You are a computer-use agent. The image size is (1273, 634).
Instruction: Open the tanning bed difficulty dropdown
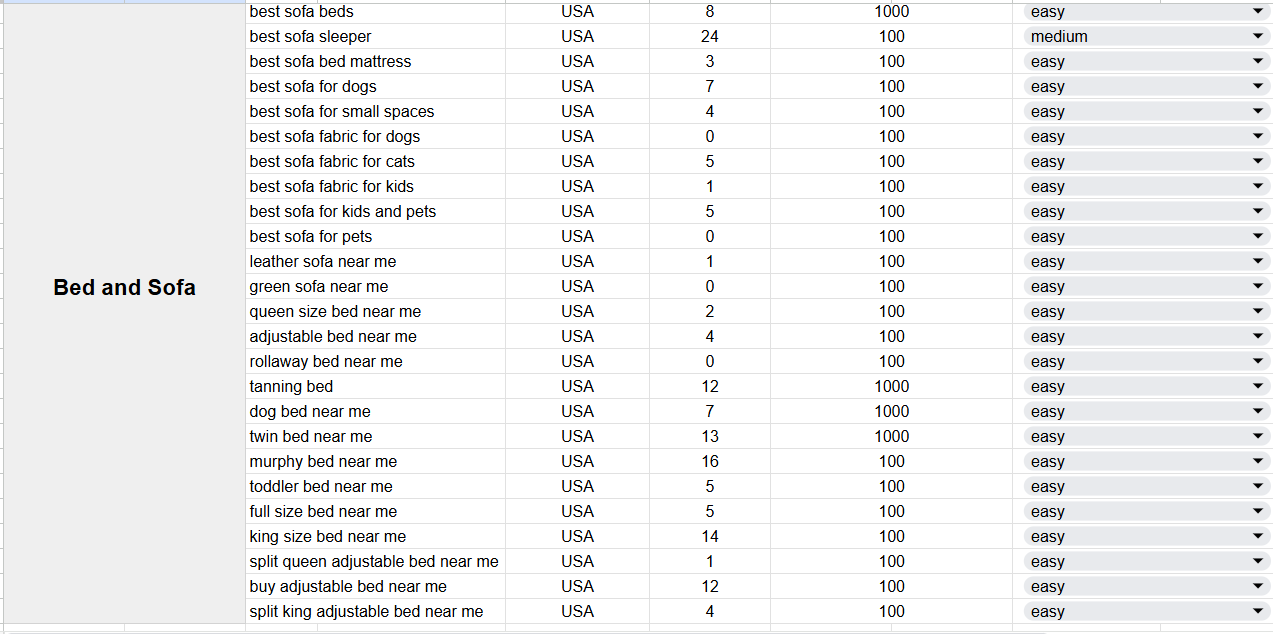click(1258, 386)
